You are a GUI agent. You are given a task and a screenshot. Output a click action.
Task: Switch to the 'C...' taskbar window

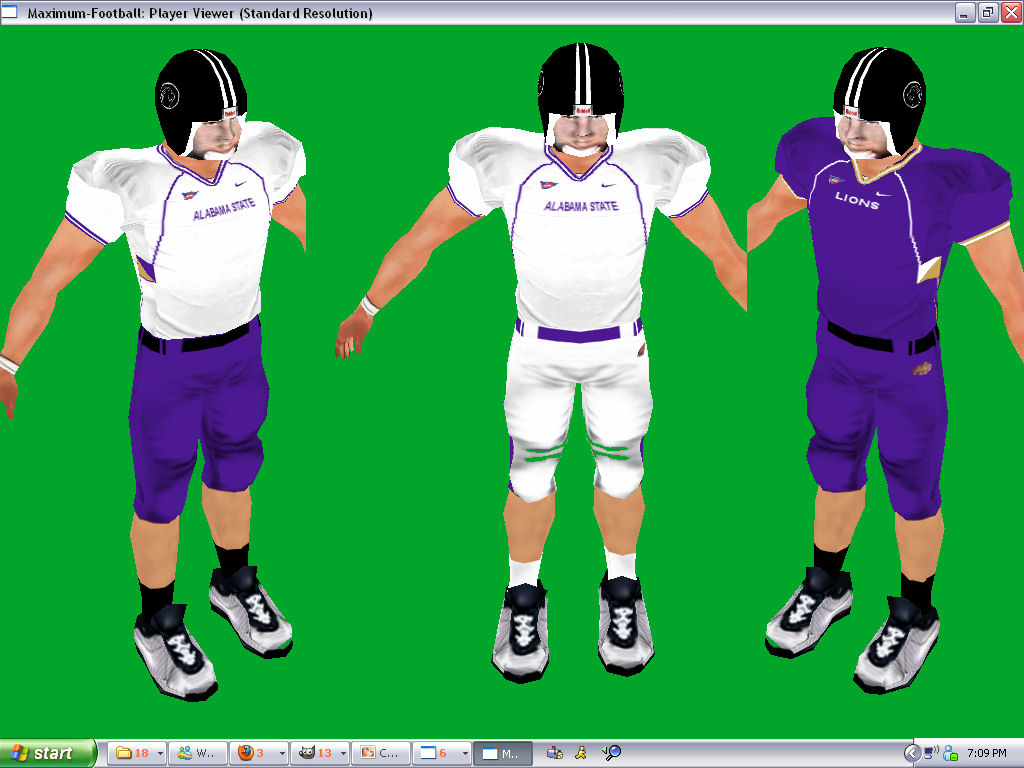pyautogui.click(x=381, y=753)
